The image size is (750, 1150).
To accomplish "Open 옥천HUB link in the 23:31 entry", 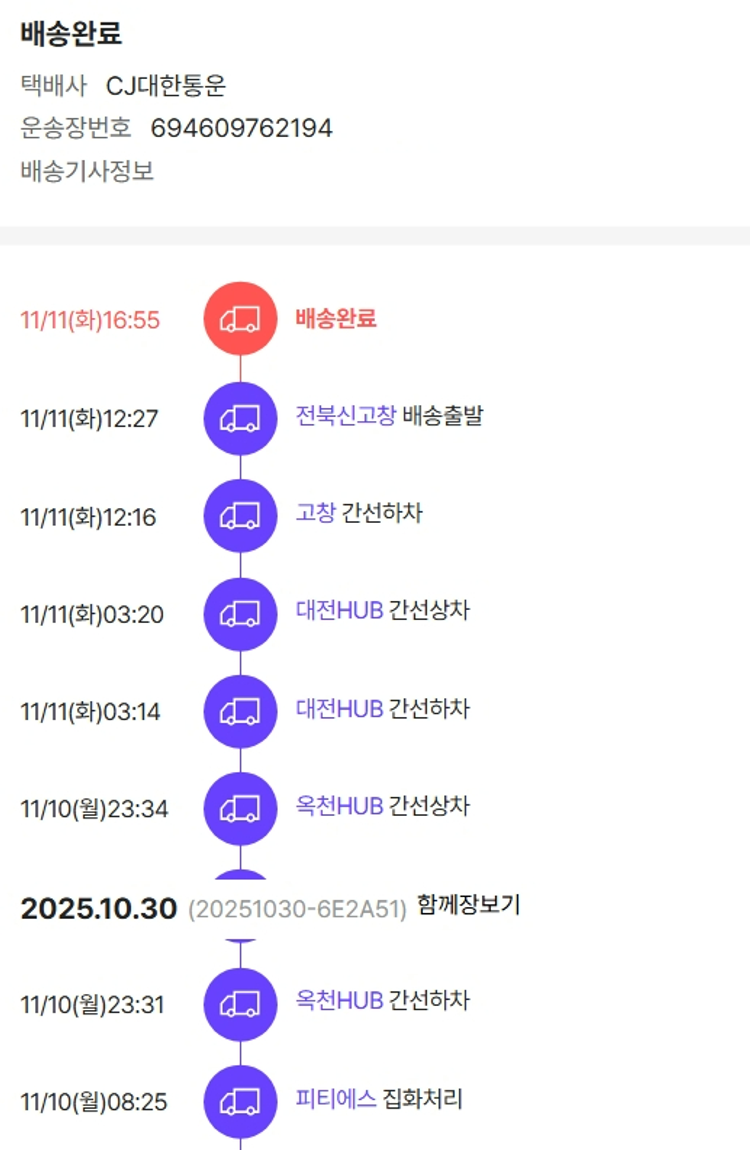I will pos(339,1000).
